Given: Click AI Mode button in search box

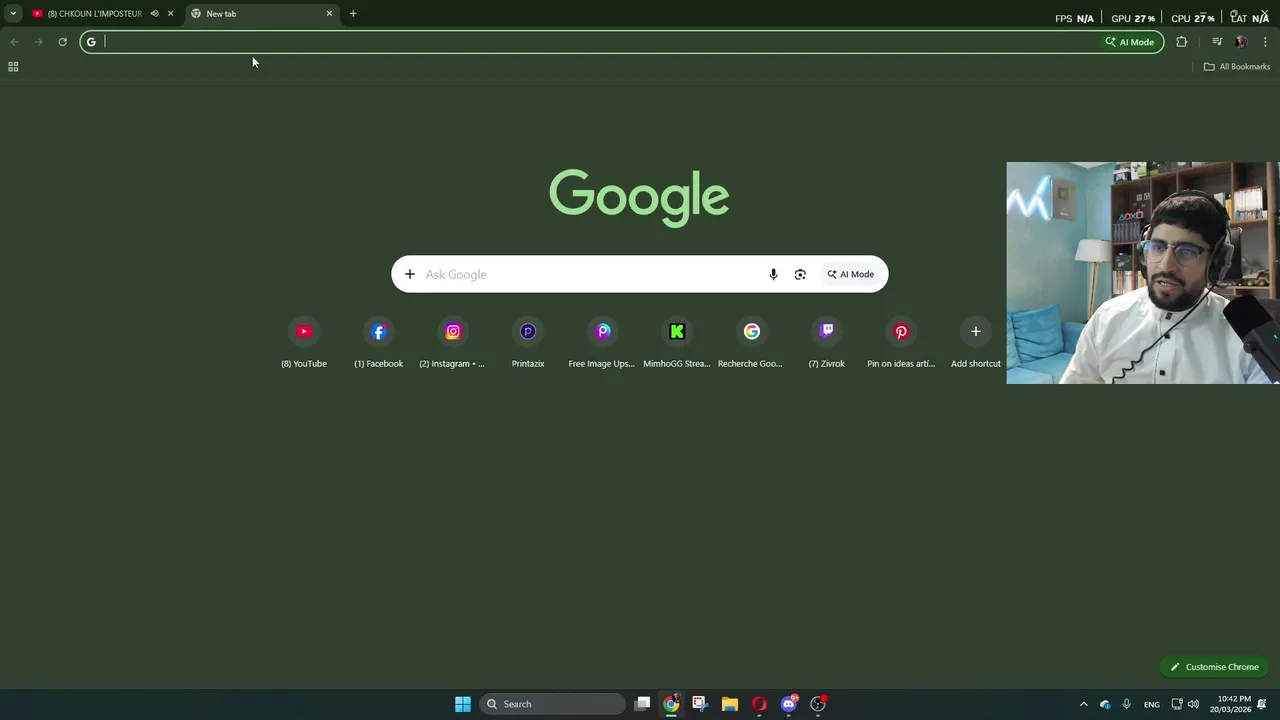Looking at the screenshot, I should [851, 274].
